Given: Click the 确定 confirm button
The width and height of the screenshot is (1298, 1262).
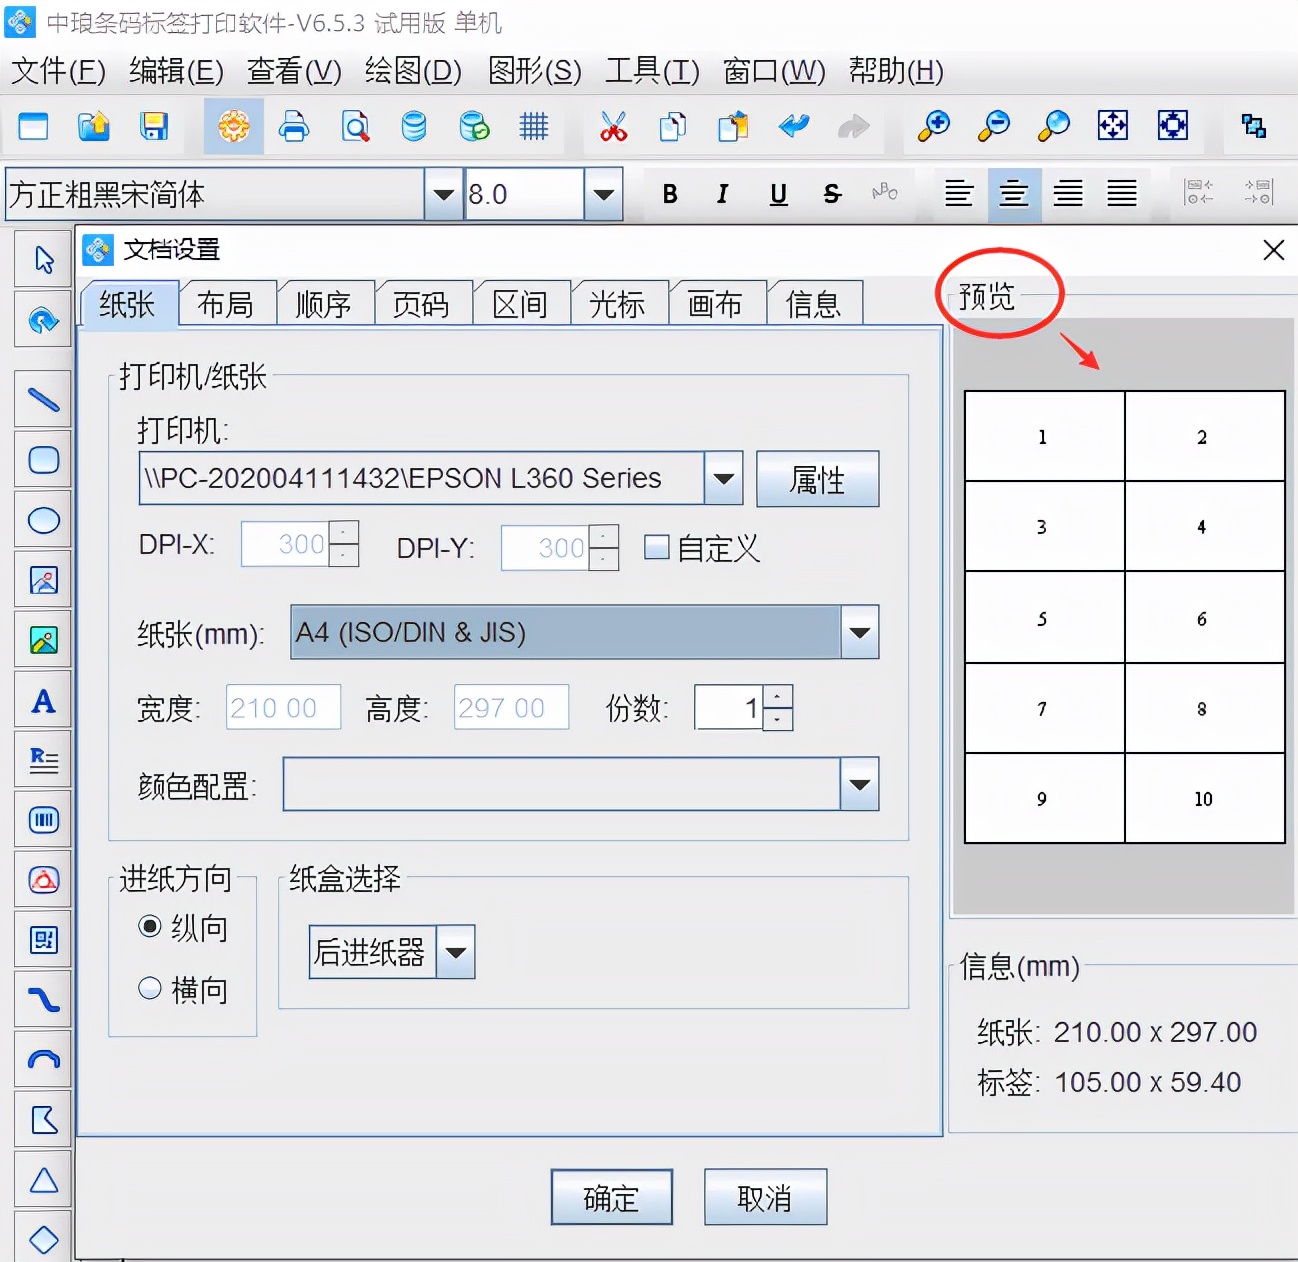Looking at the screenshot, I should point(611,1197).
